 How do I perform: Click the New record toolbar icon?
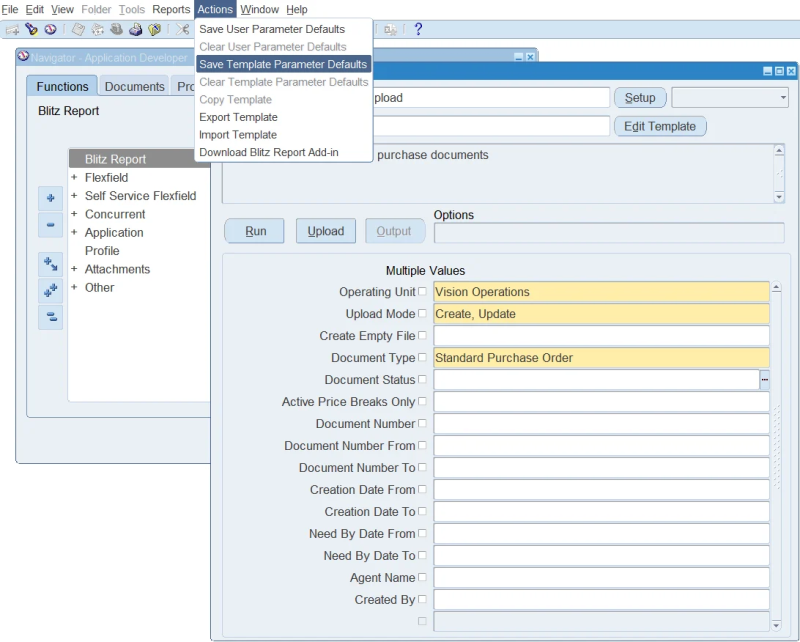[12, 30]
